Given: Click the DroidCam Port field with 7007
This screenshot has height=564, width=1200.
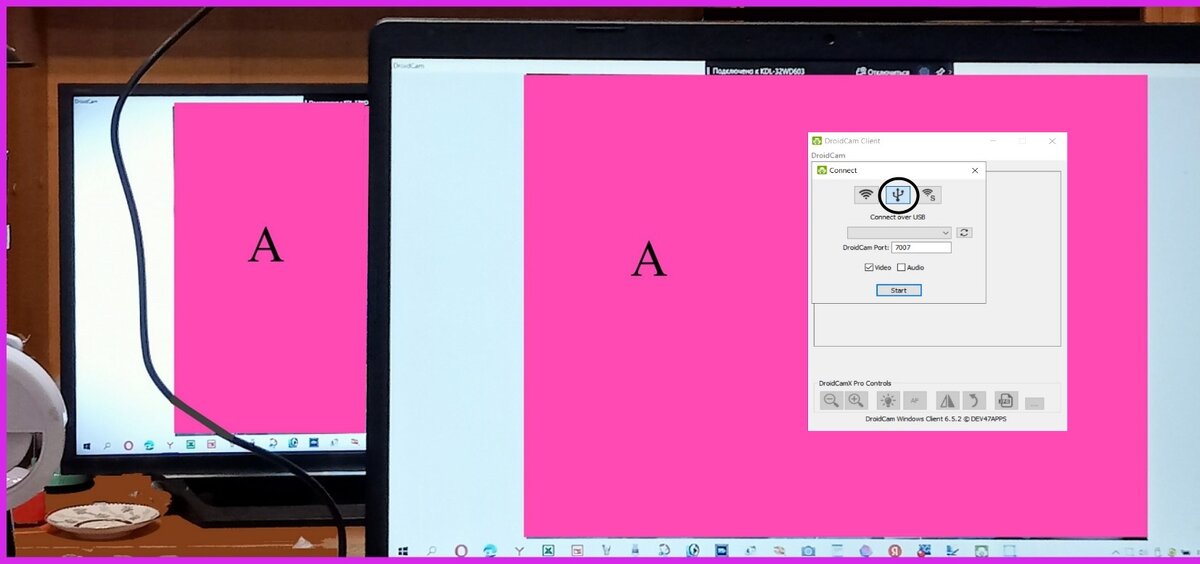Looking at the screenshot, I should 921,247.
